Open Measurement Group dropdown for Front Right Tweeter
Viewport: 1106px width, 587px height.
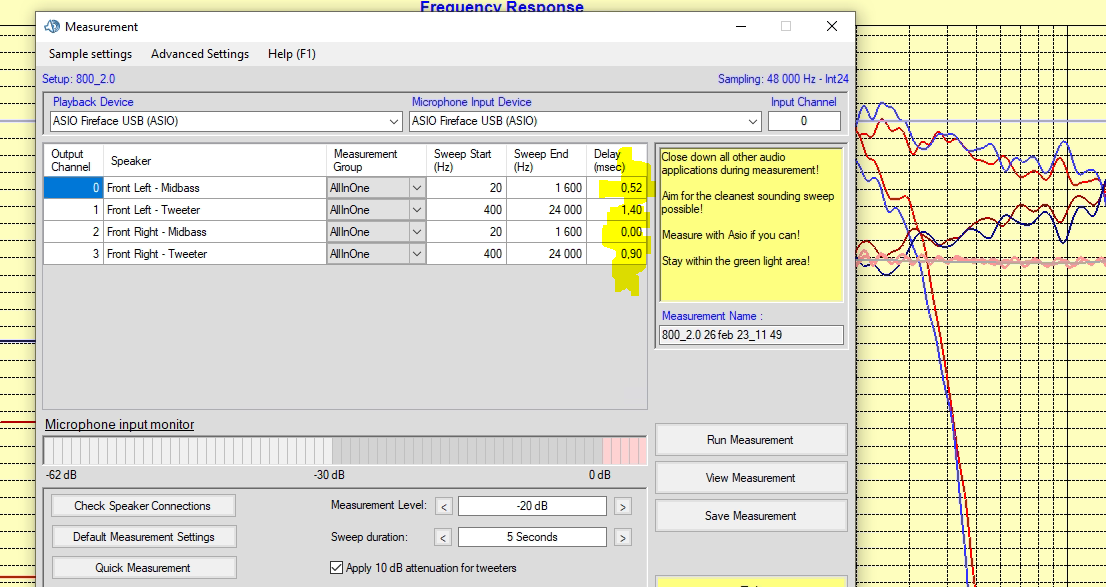[416, 254]
